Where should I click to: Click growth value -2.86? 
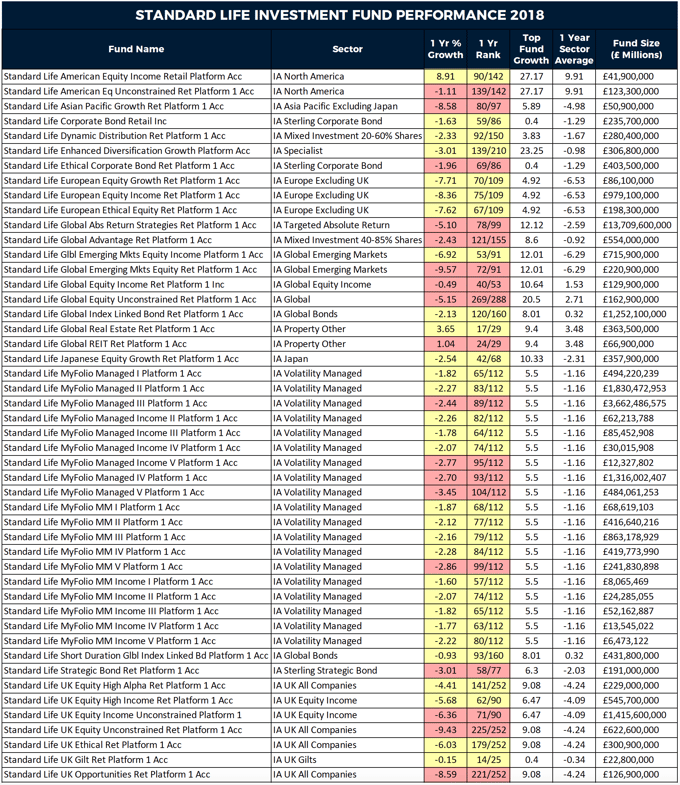coord(445,567)
